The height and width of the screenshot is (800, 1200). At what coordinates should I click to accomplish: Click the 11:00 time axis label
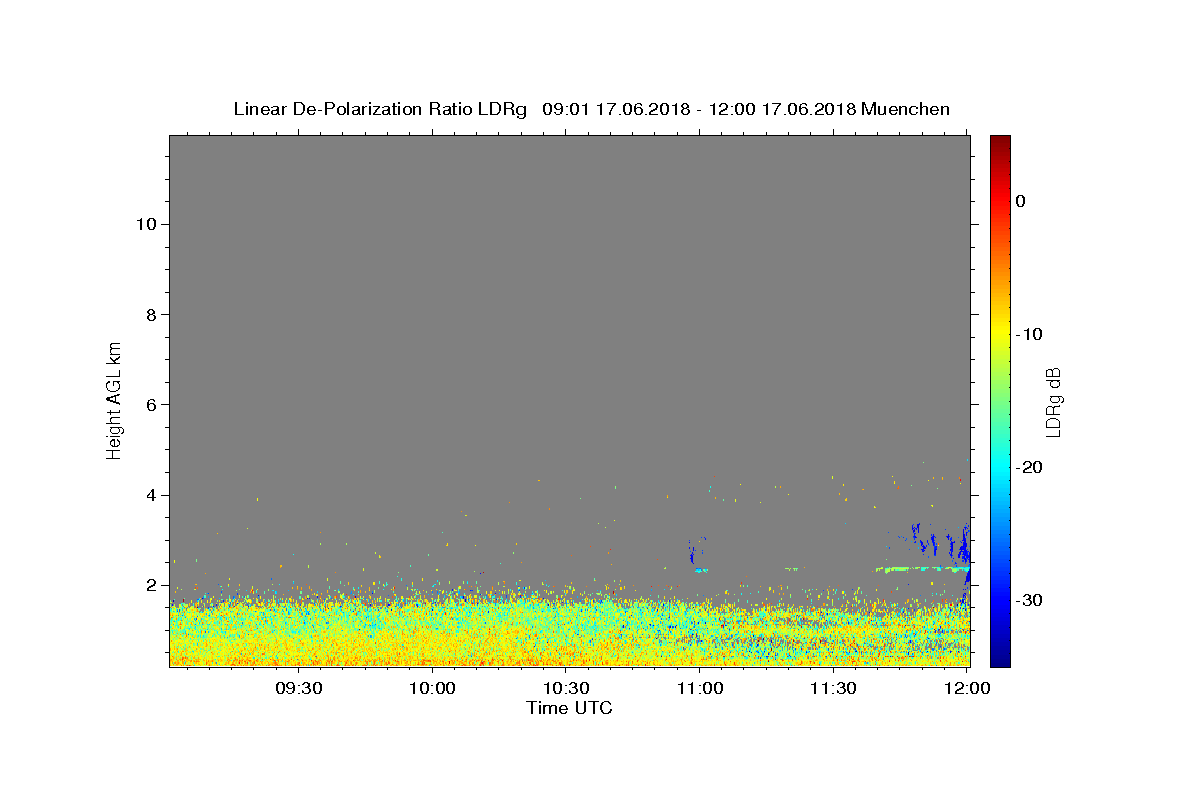700,689
